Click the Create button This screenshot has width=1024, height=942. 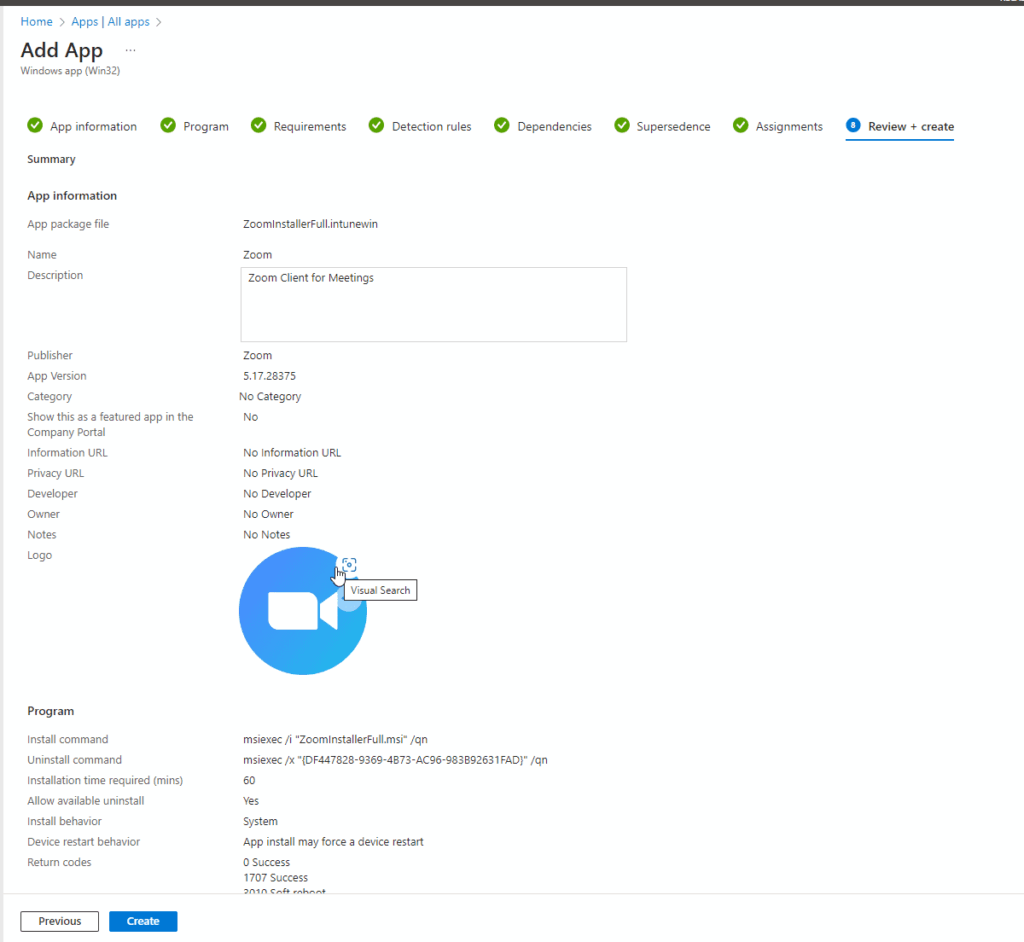[143, 921]
